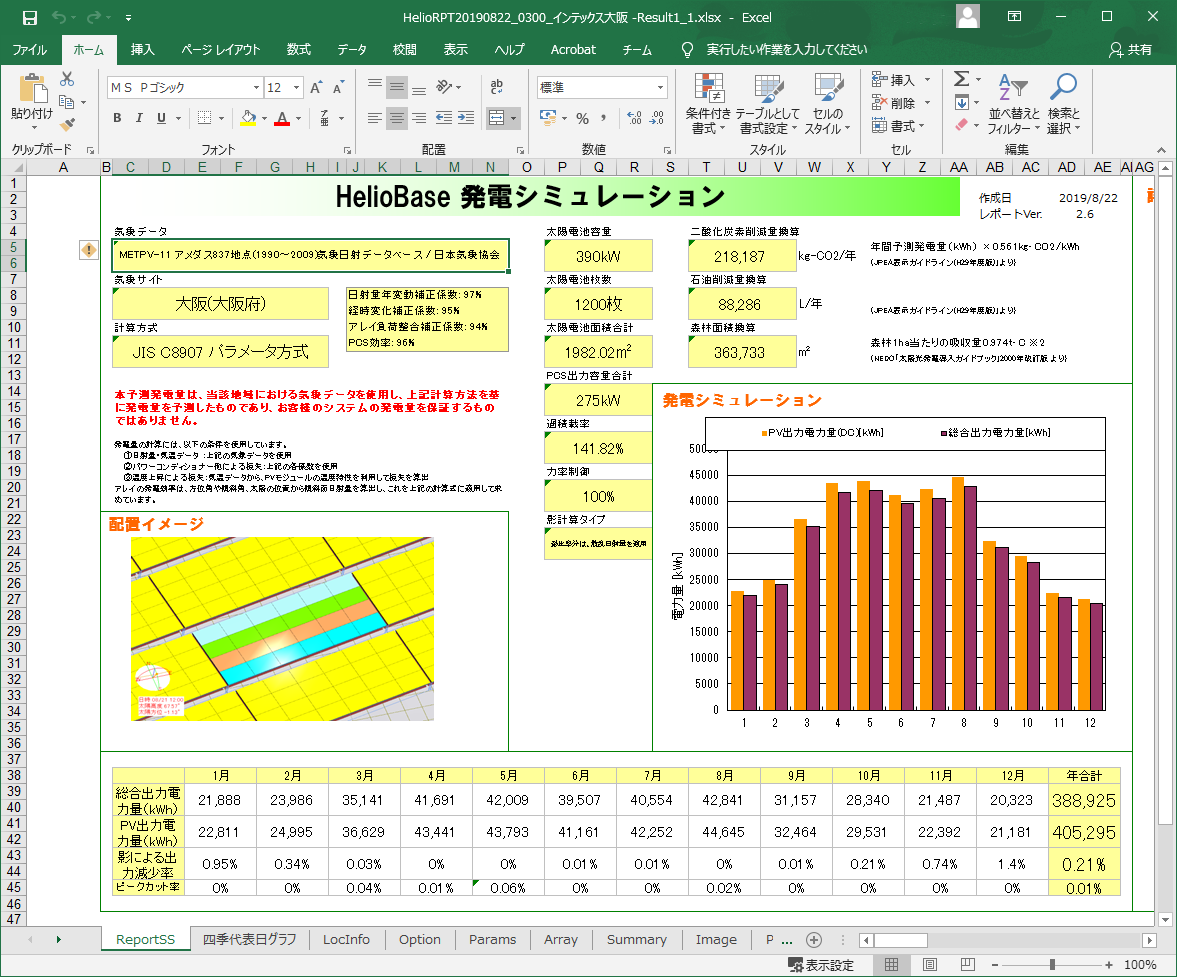Screen dimensions: 1177x977
Task: Click the AutoSum sigma icon
Action: coord(961,78)
